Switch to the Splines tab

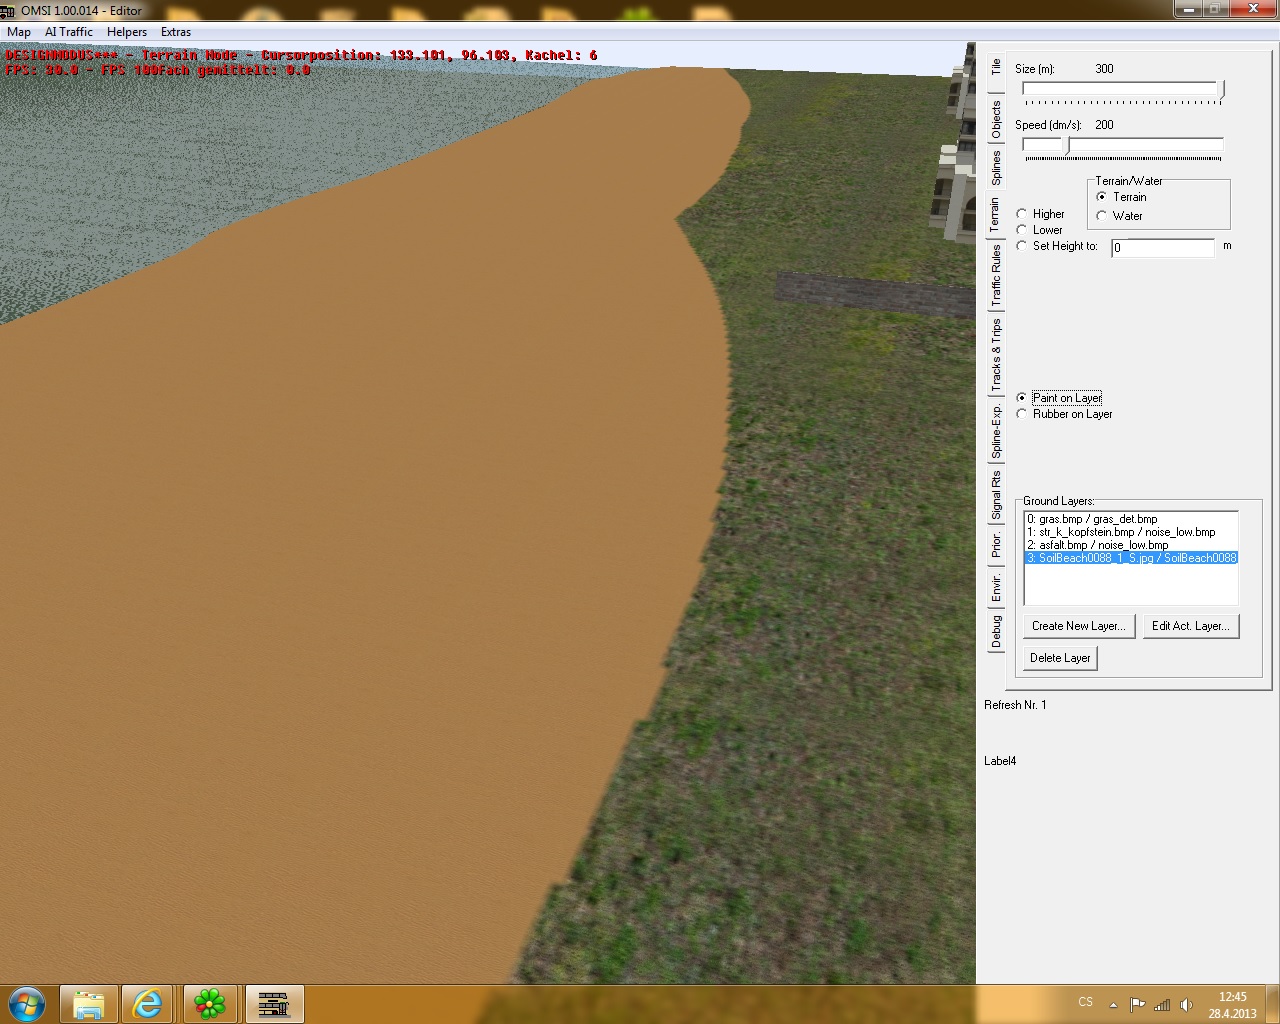(x=996, y=167)
